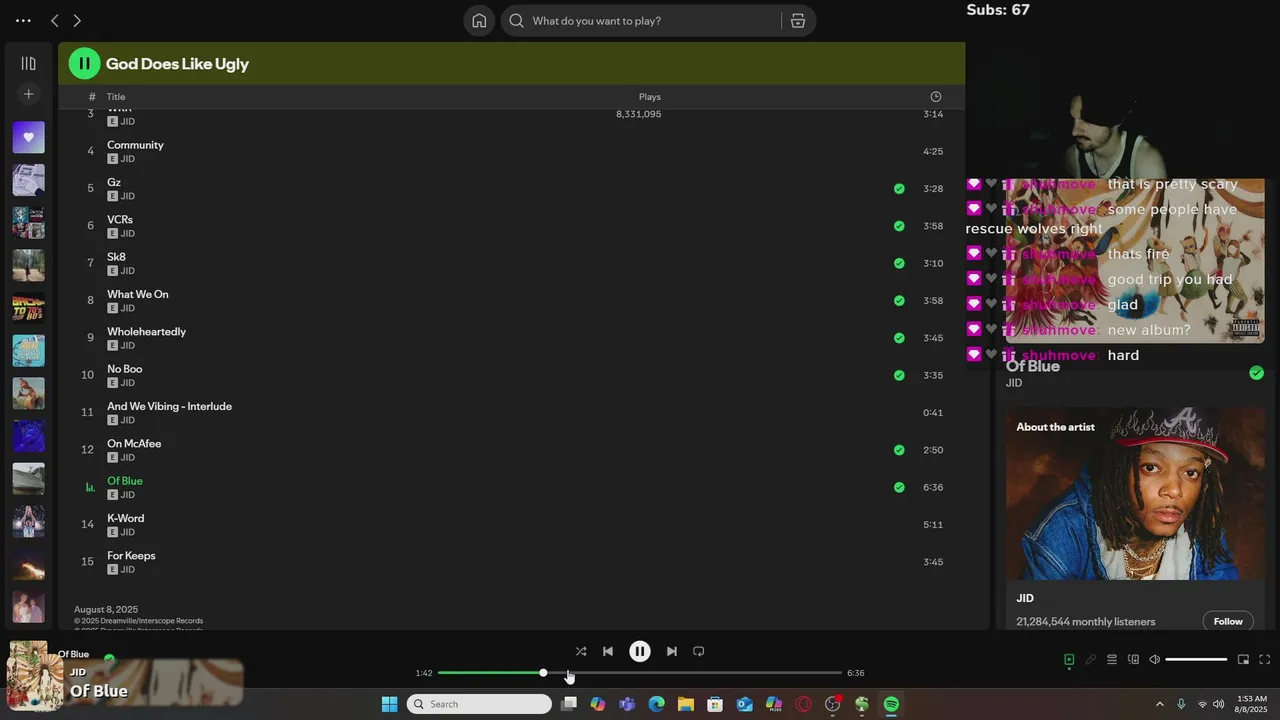This screenshot has width=1280, height=720.
Task: Click the plus Create playlist icon
Action: (28, 94)
